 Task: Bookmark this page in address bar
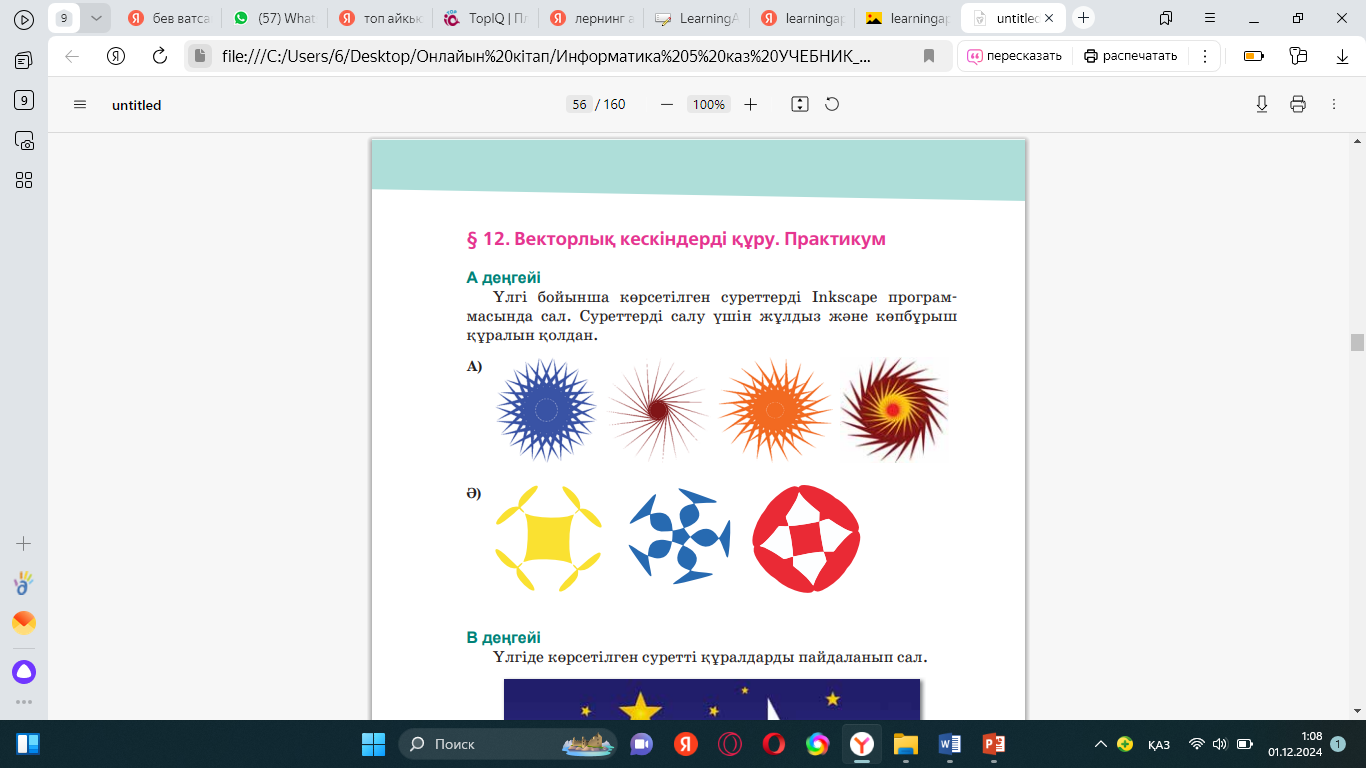tap(929, 56)
